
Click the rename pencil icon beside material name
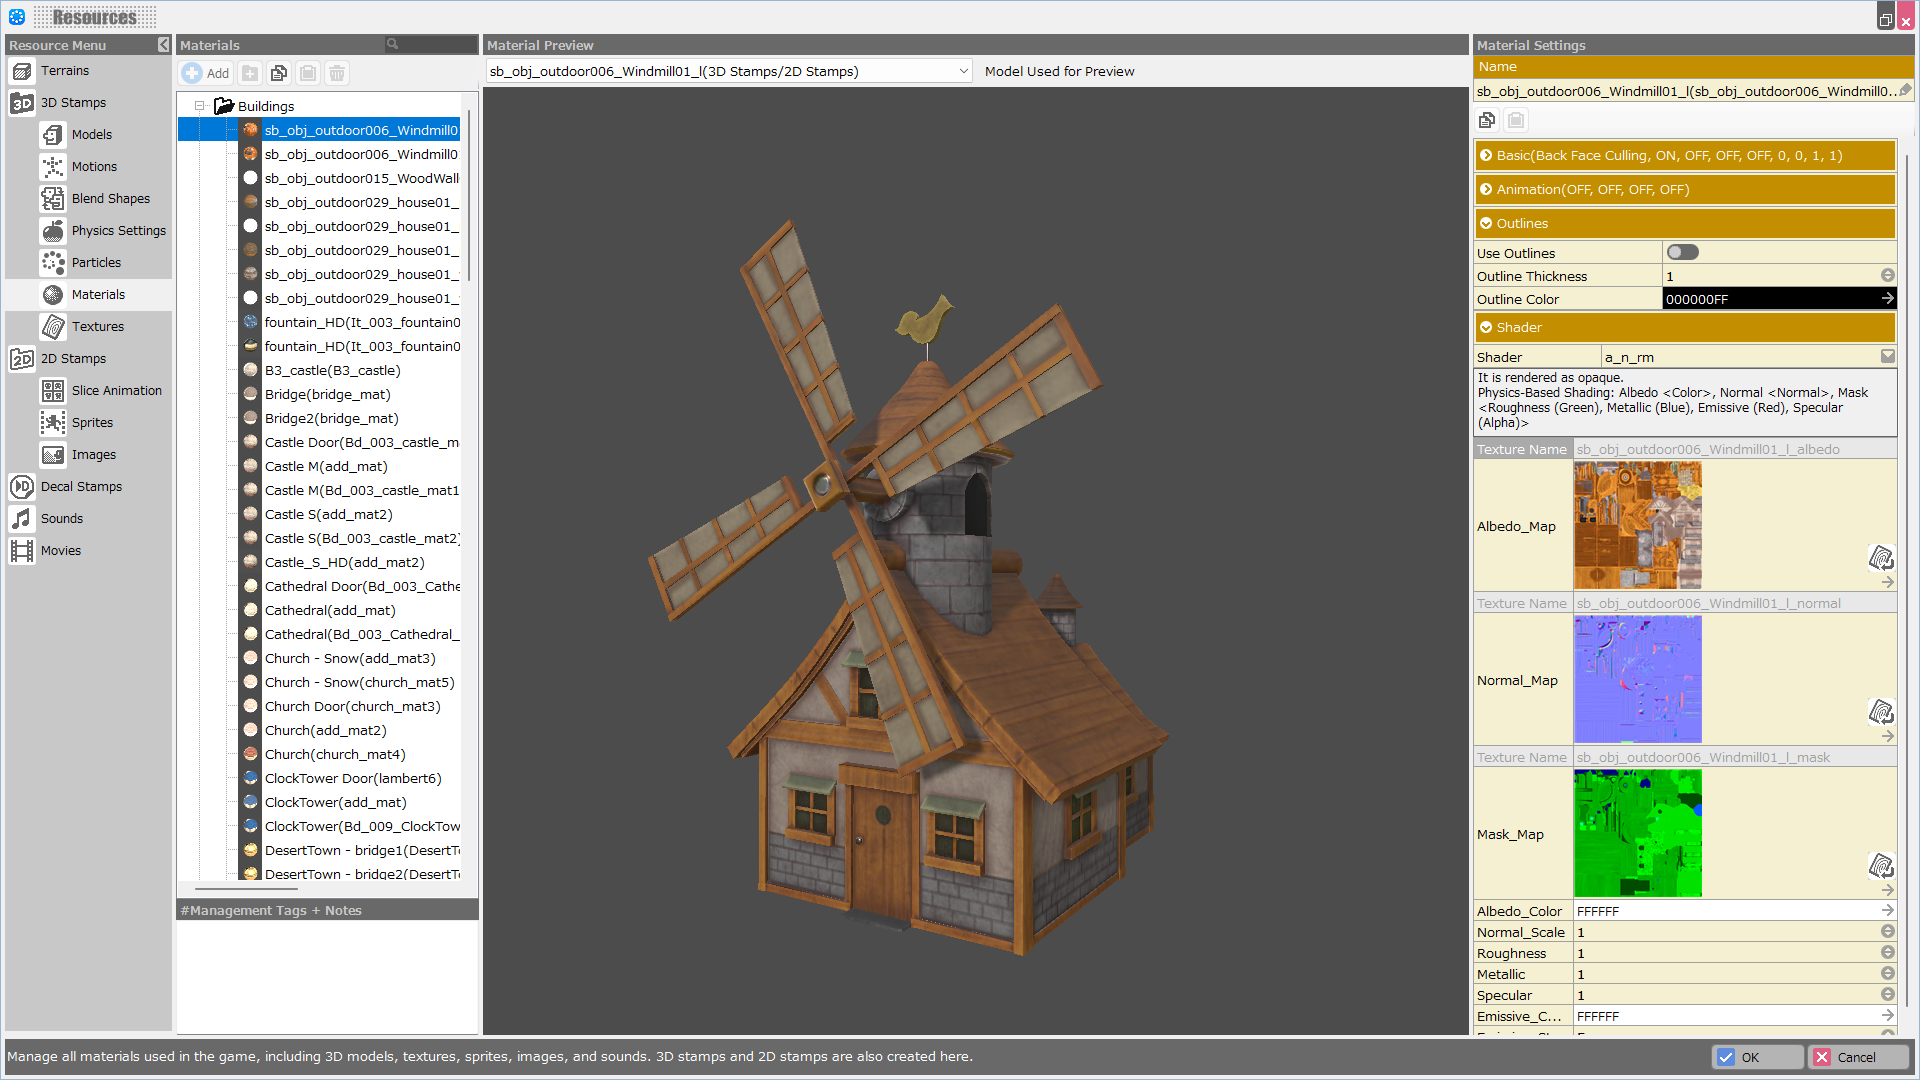pos(1905,91)
